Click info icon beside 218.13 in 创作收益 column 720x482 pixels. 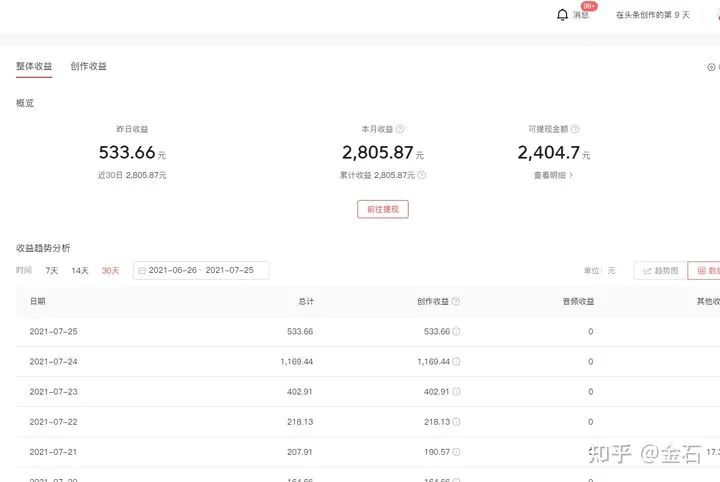point(456,422)
